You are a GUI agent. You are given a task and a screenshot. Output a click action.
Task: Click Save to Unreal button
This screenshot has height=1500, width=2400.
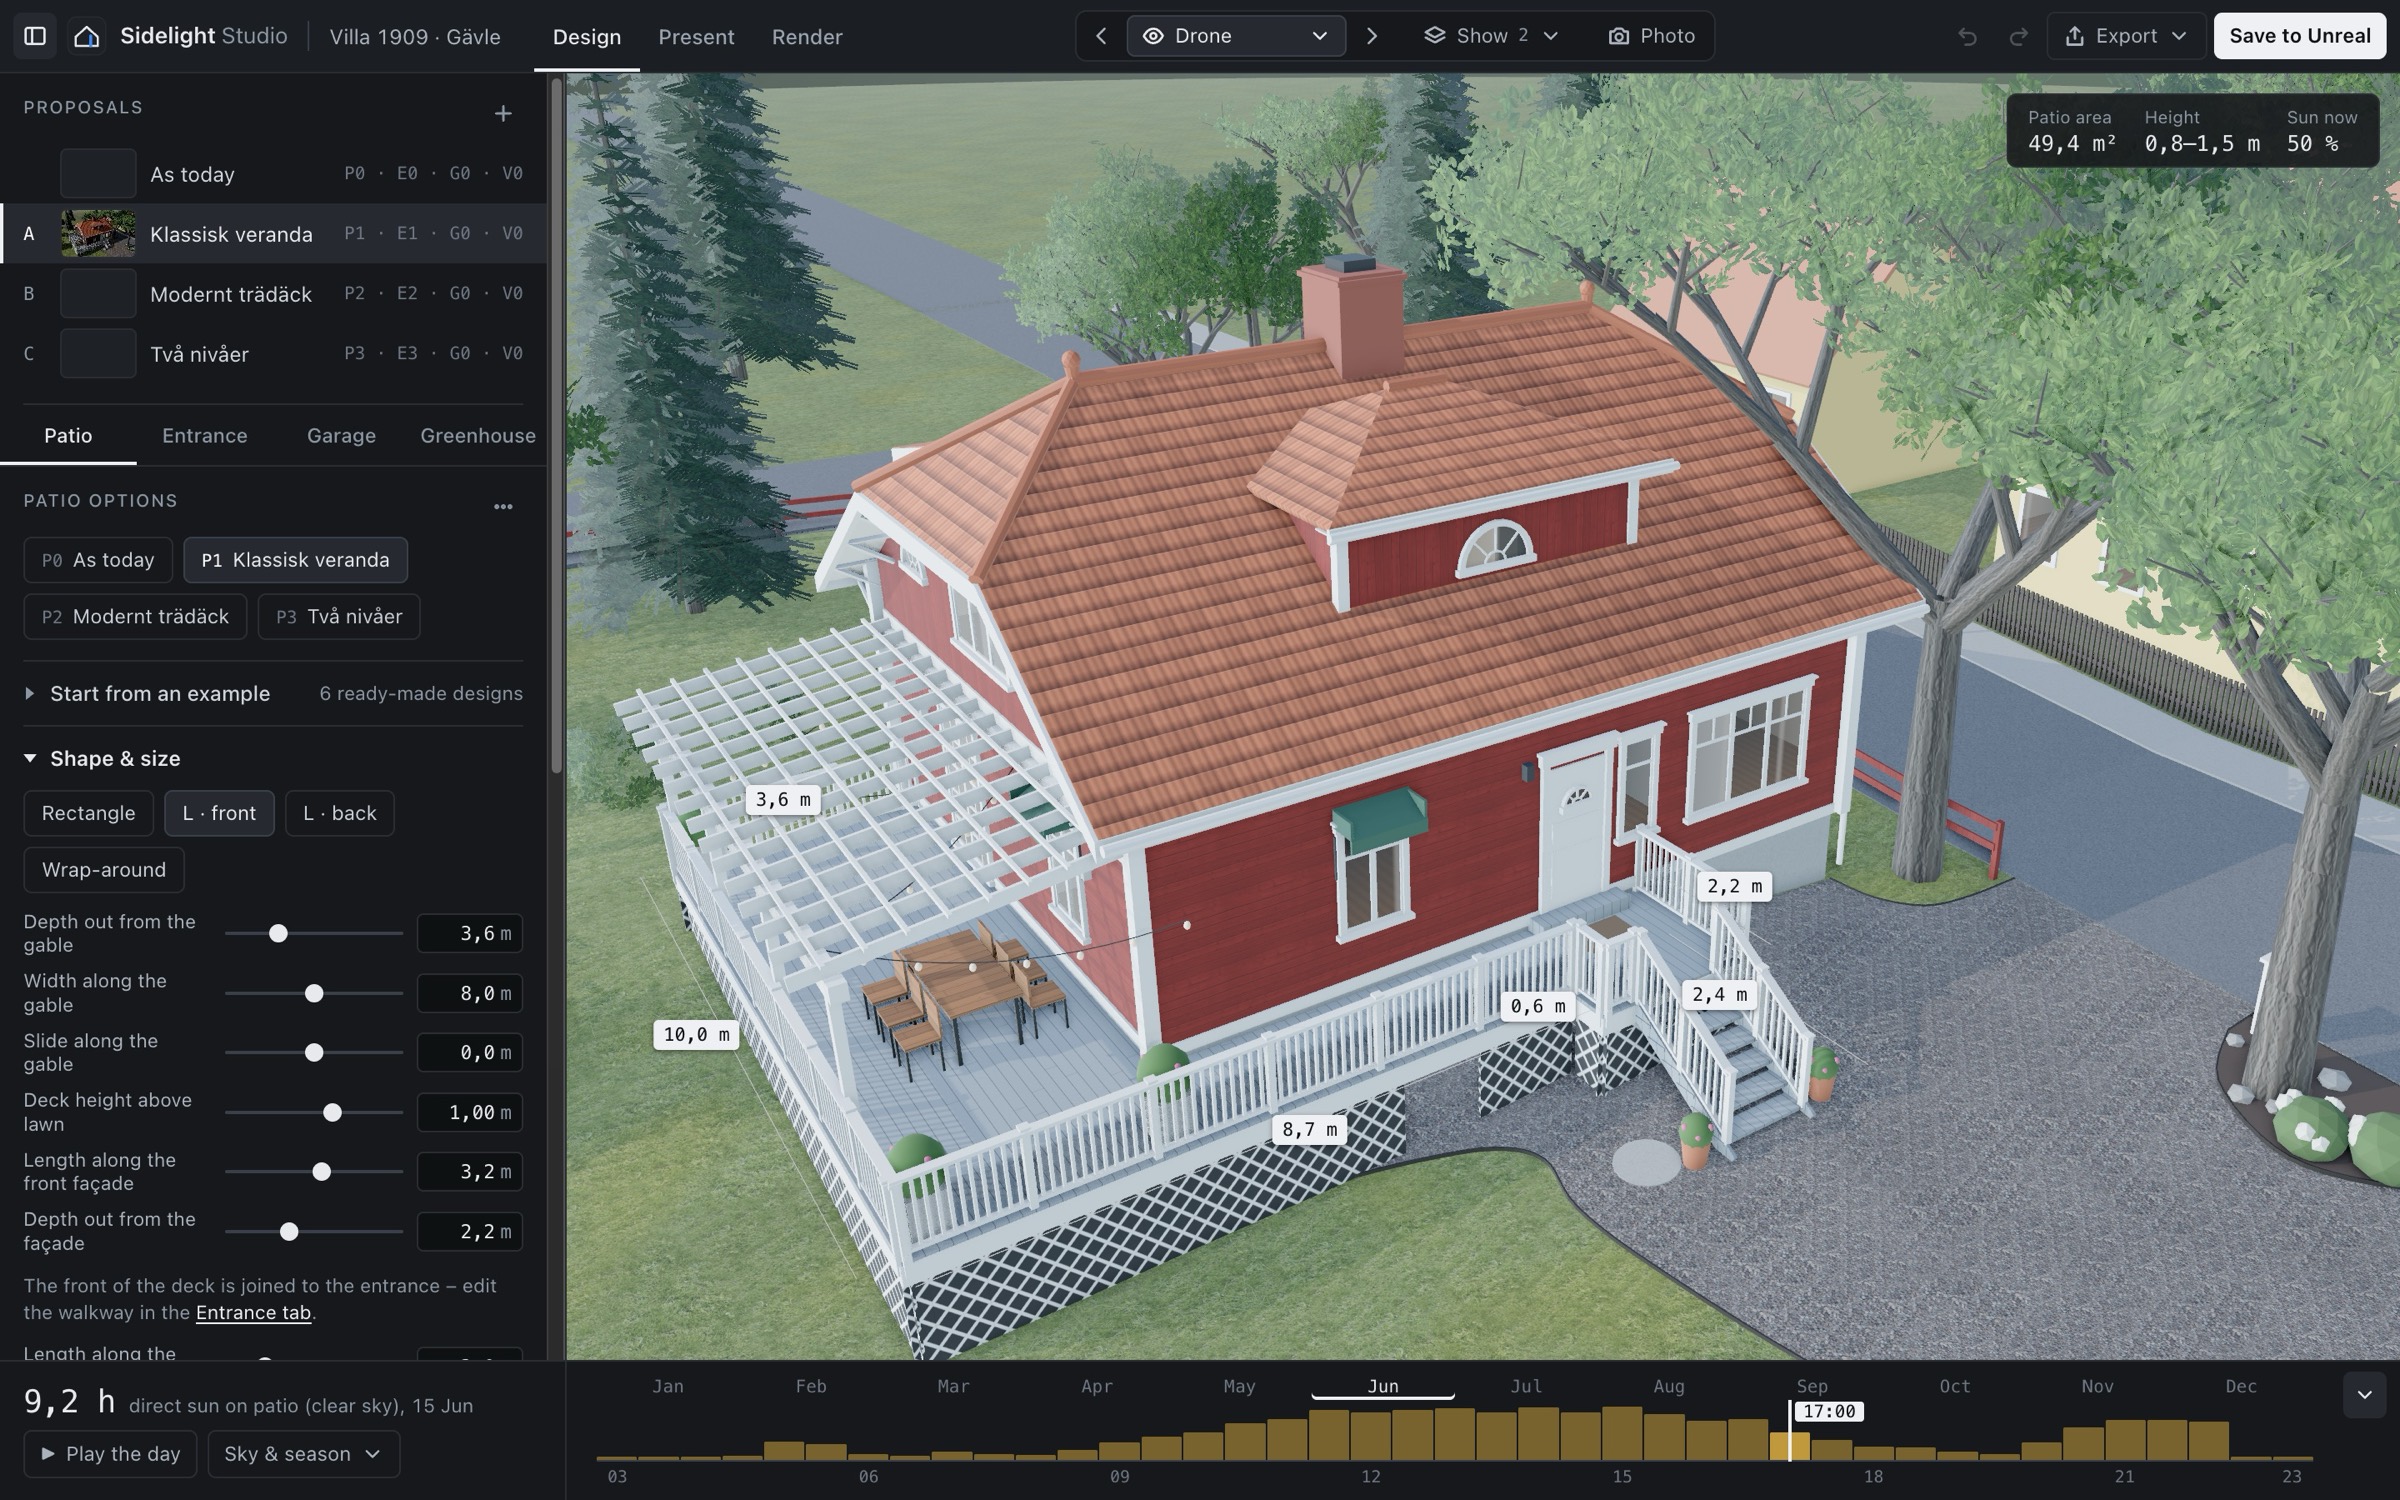[x=2300, y=36]
